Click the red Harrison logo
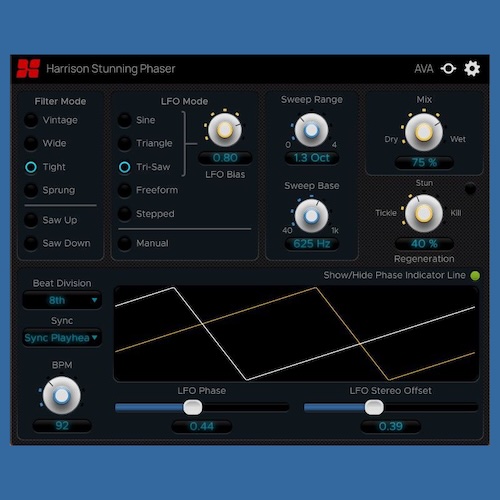The height and width of the screenshot is (500, 500). pyautogui.click(x=28, y=69)
